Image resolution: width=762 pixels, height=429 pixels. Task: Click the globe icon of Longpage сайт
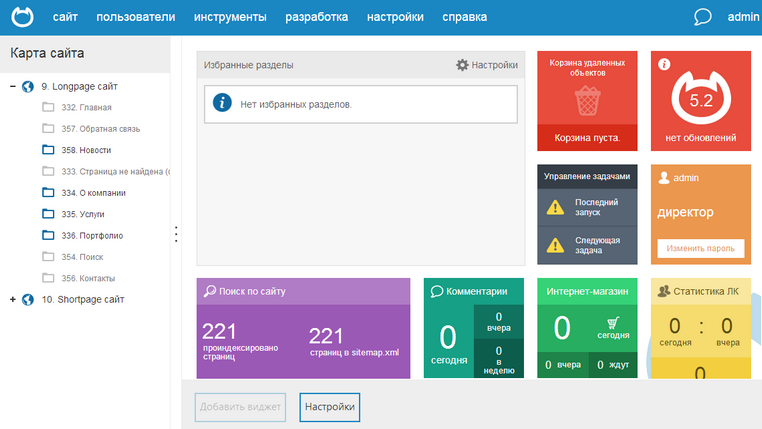pyautogui.click(x=28, y=86)
